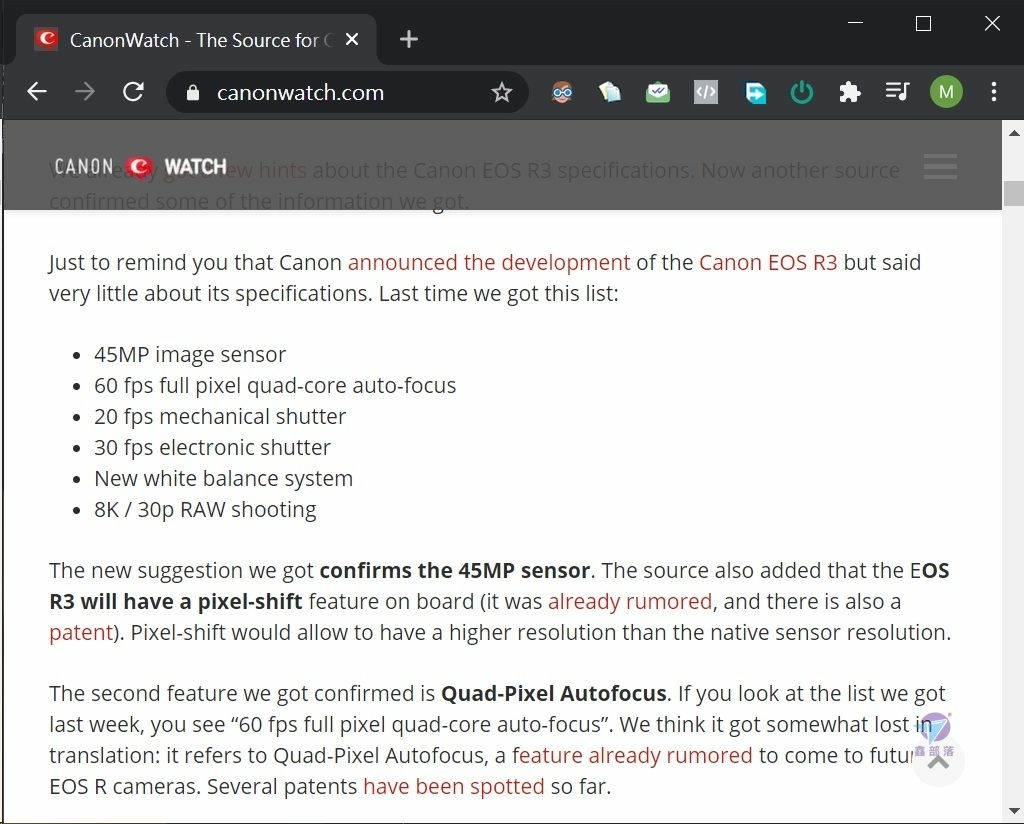Screen dimensions: 1024x824
Task: Click the vertical scrollbar thumb
Action: [1014, 193]
